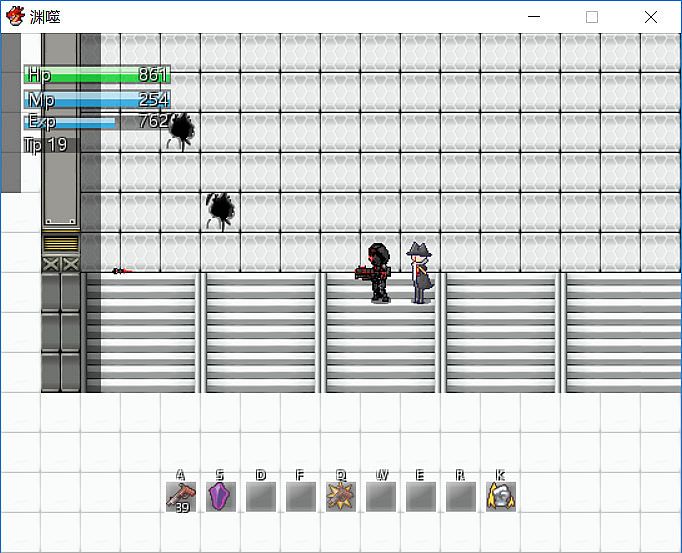
Task: Click the yellow striped vent panel
Action: coord(61,244)
